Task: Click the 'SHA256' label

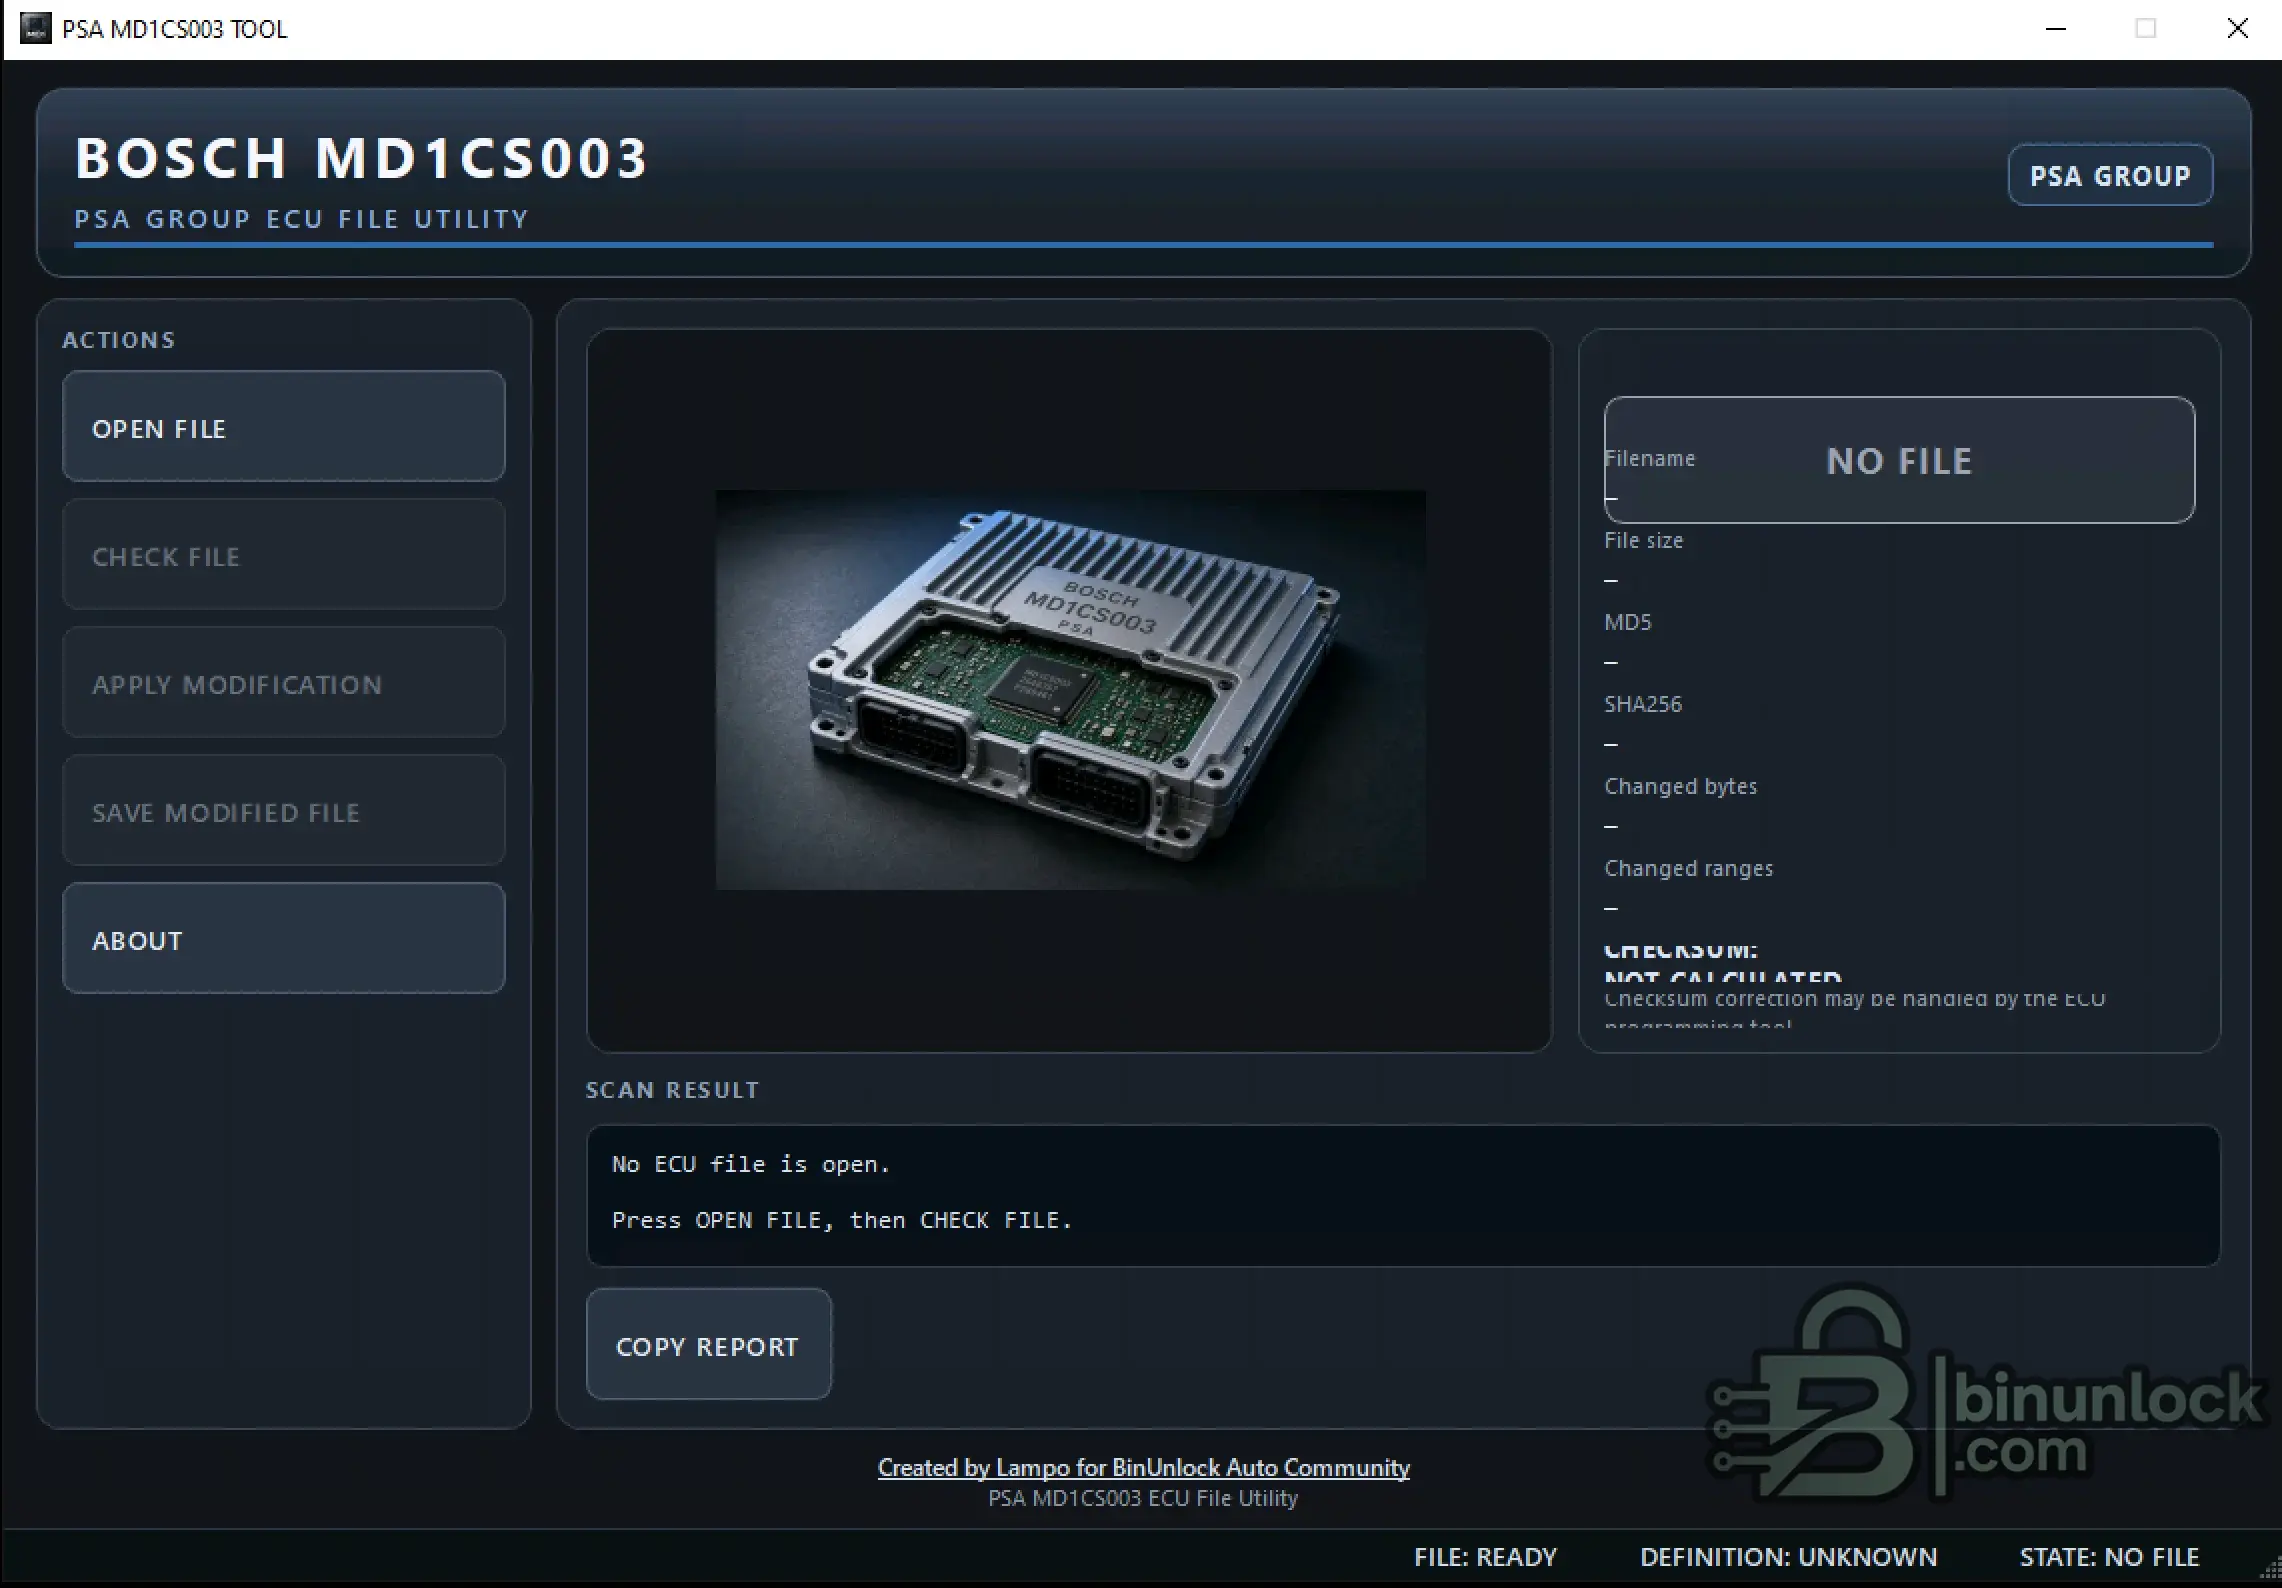Action: point(1643,705)
